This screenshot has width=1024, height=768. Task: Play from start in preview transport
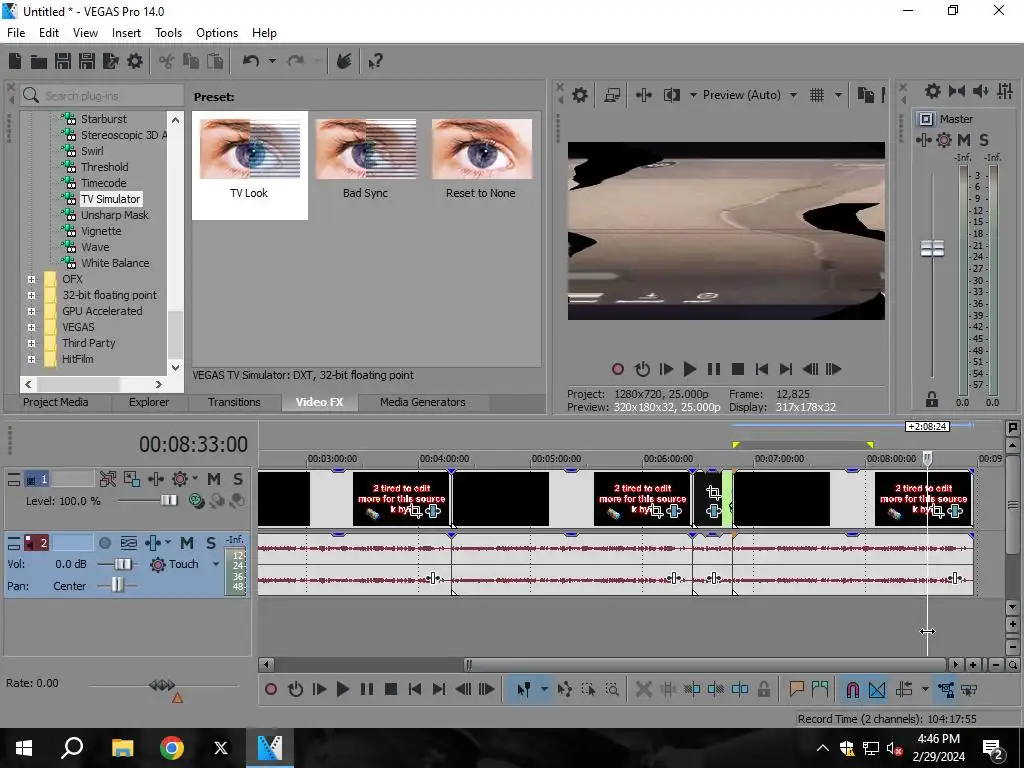coord(665,370)
